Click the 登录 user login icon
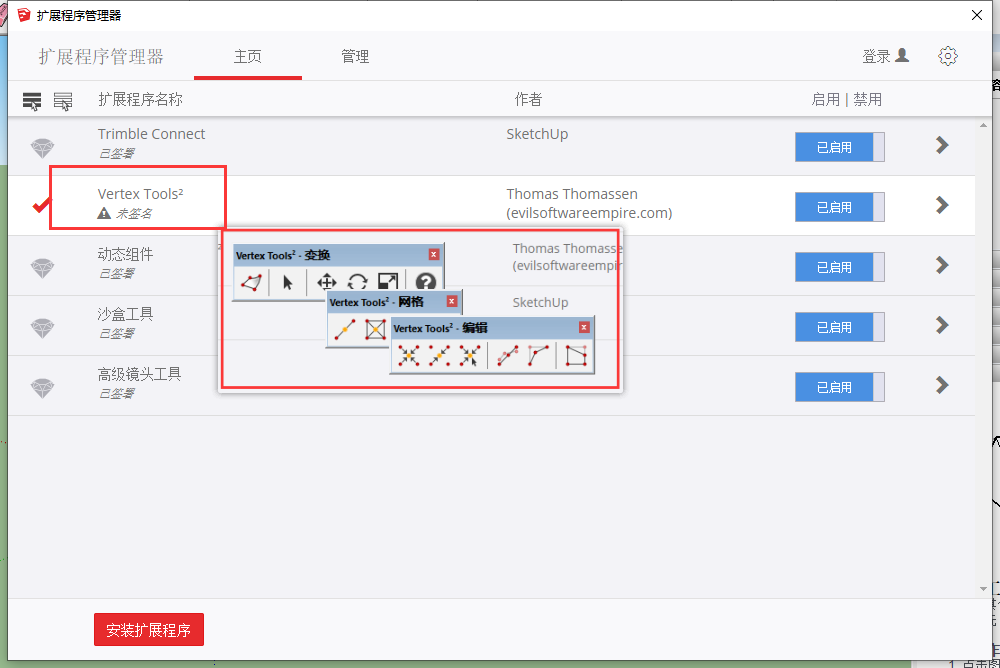The height and width of the screenshot is (668, 1000). pos(902,56)
